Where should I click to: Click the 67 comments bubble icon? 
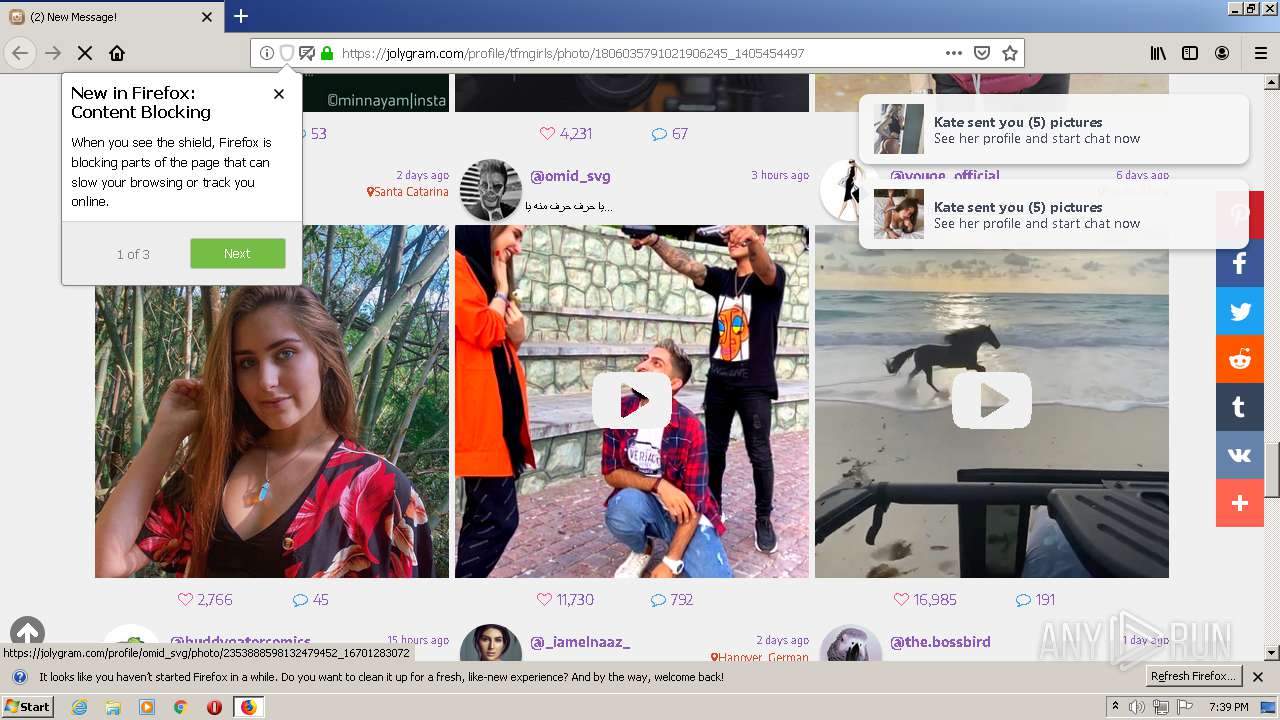click(659, 134)
